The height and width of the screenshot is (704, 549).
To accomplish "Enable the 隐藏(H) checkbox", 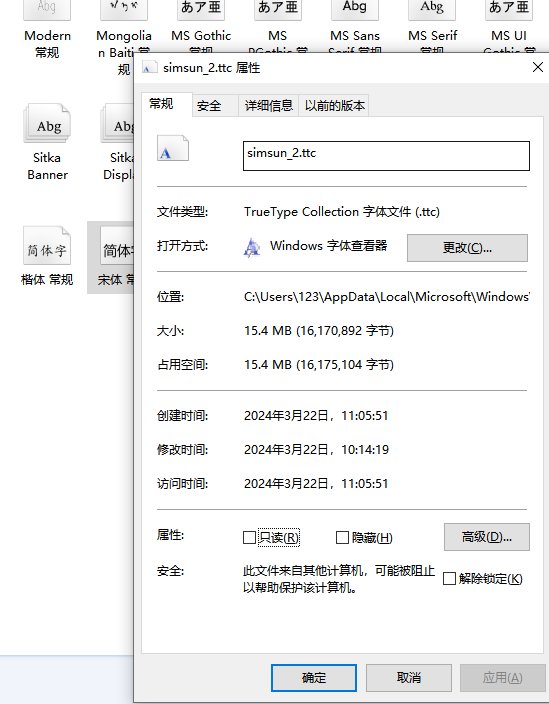I will [343, 537].
